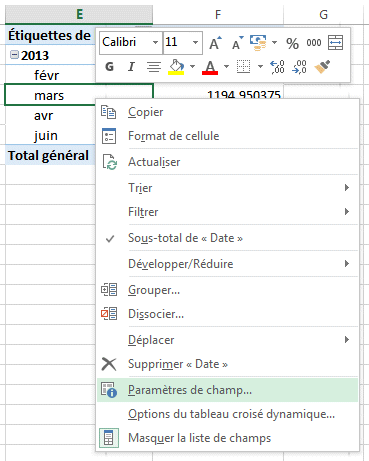Increase font size in mini toolbar
369x461 pixels.
[215, 43]
